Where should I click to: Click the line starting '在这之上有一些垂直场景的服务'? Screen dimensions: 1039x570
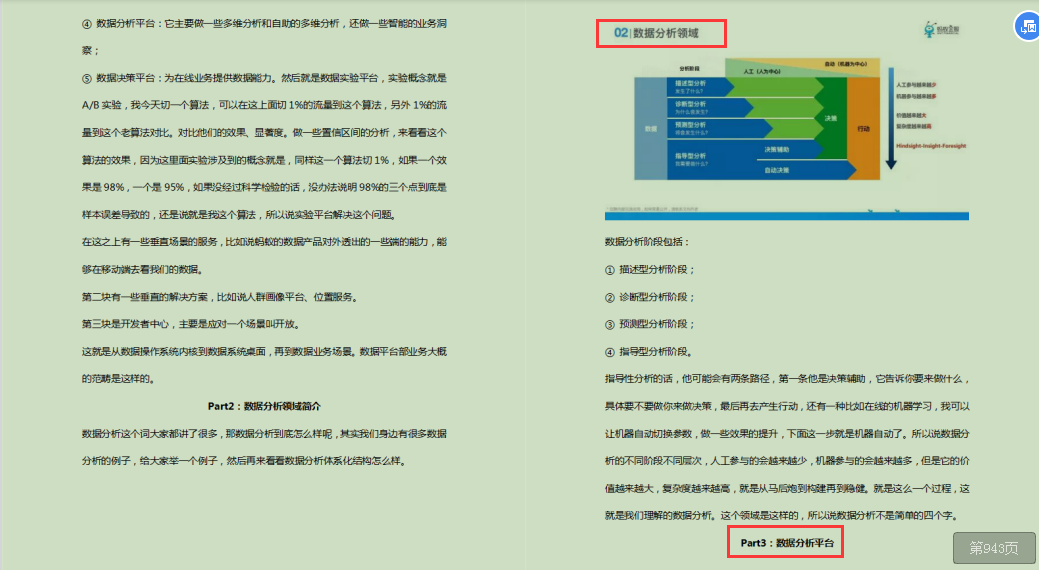pyautogui.click(x=264, y=242)
